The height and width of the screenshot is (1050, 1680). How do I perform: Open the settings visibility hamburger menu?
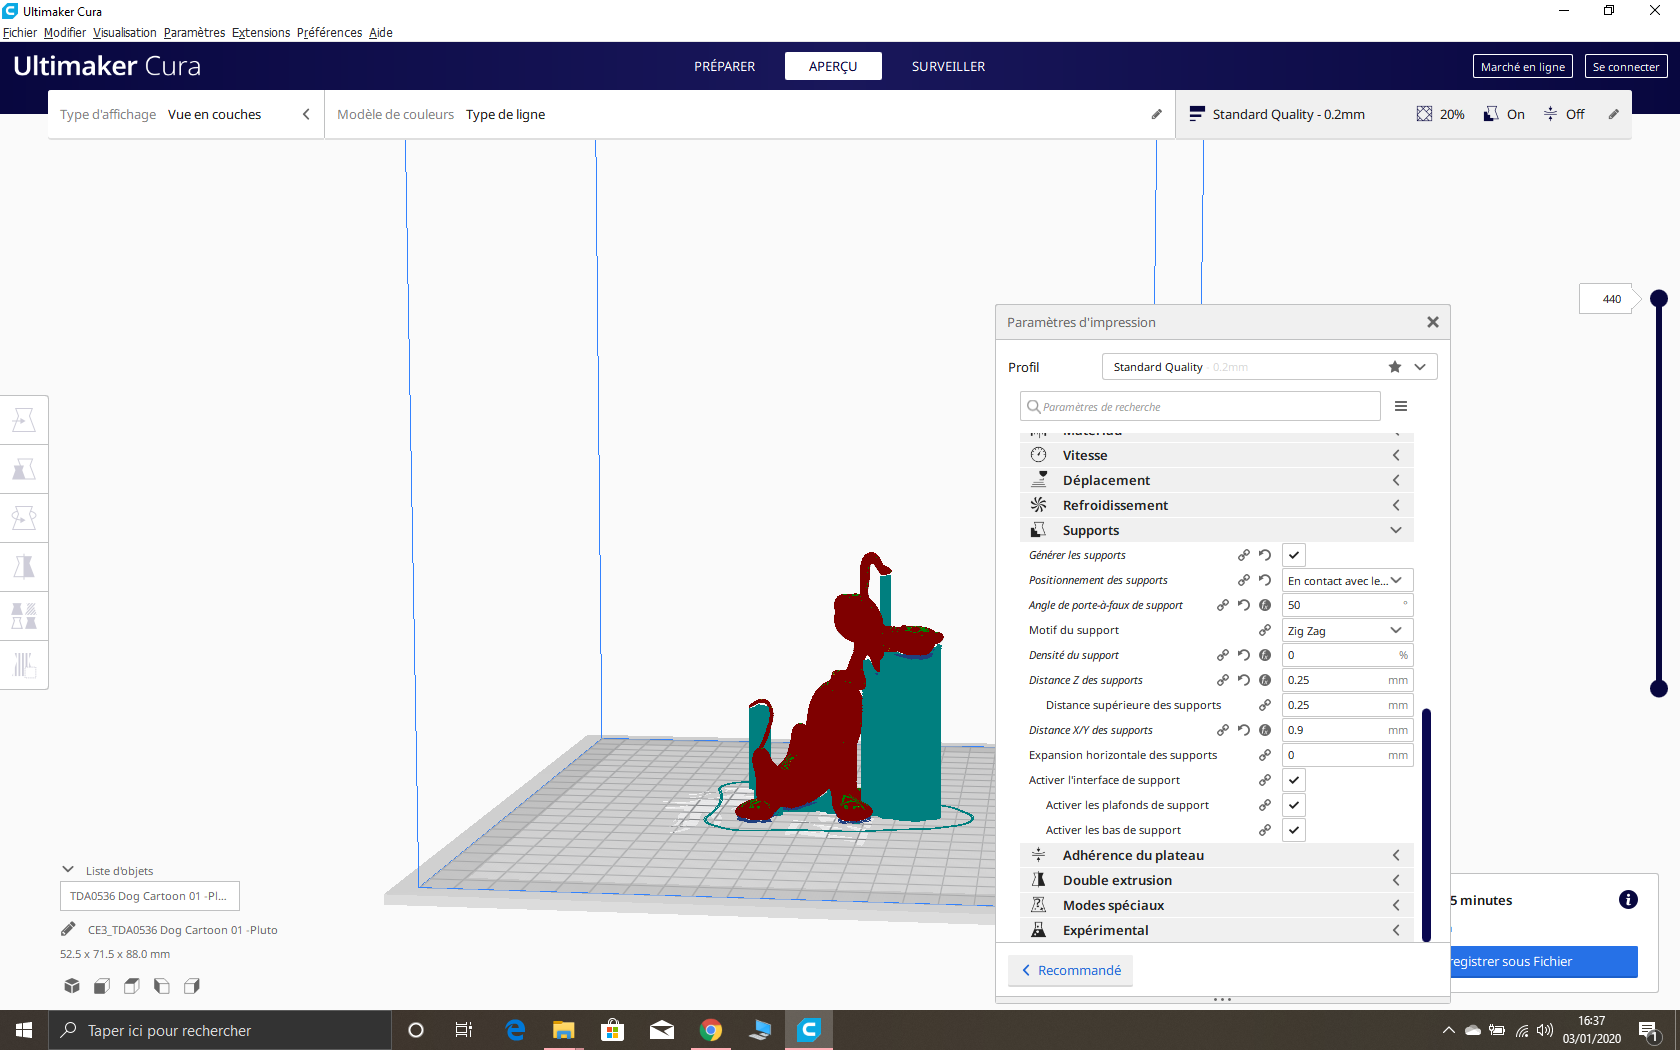[1401, 406]
